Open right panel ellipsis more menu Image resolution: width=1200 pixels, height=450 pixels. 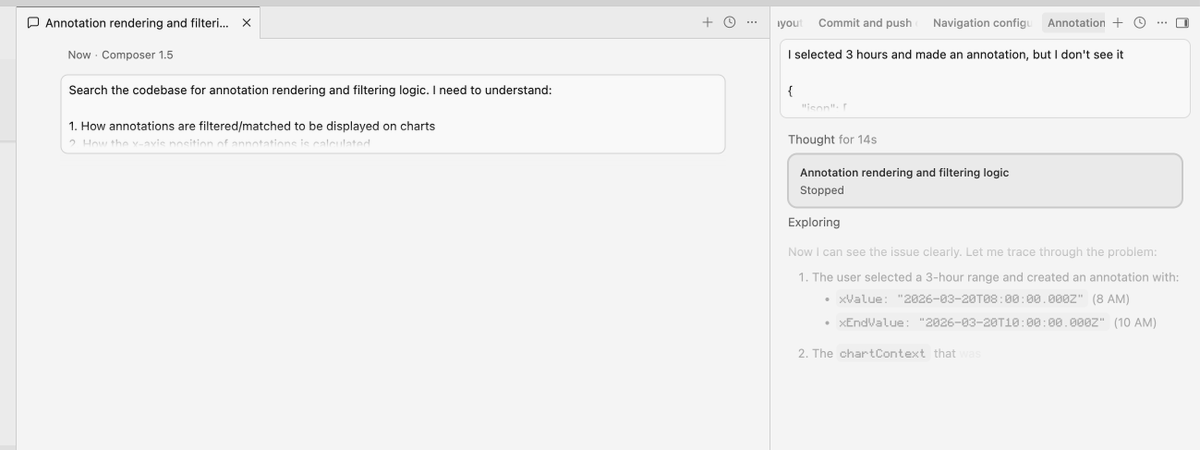pyautogui.click(x=1161, y=22)
